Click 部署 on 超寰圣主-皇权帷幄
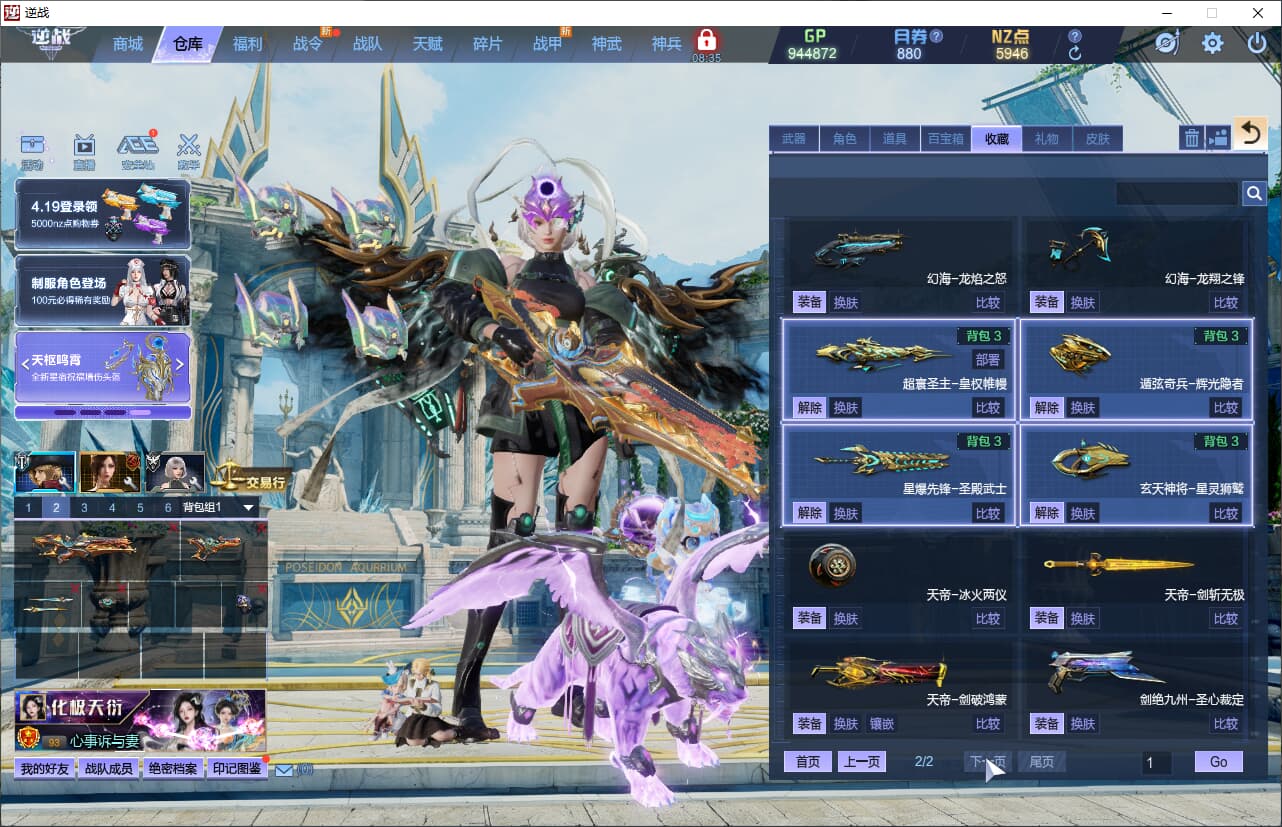This screenshot has width=1282, height=827. click(988, 360)
